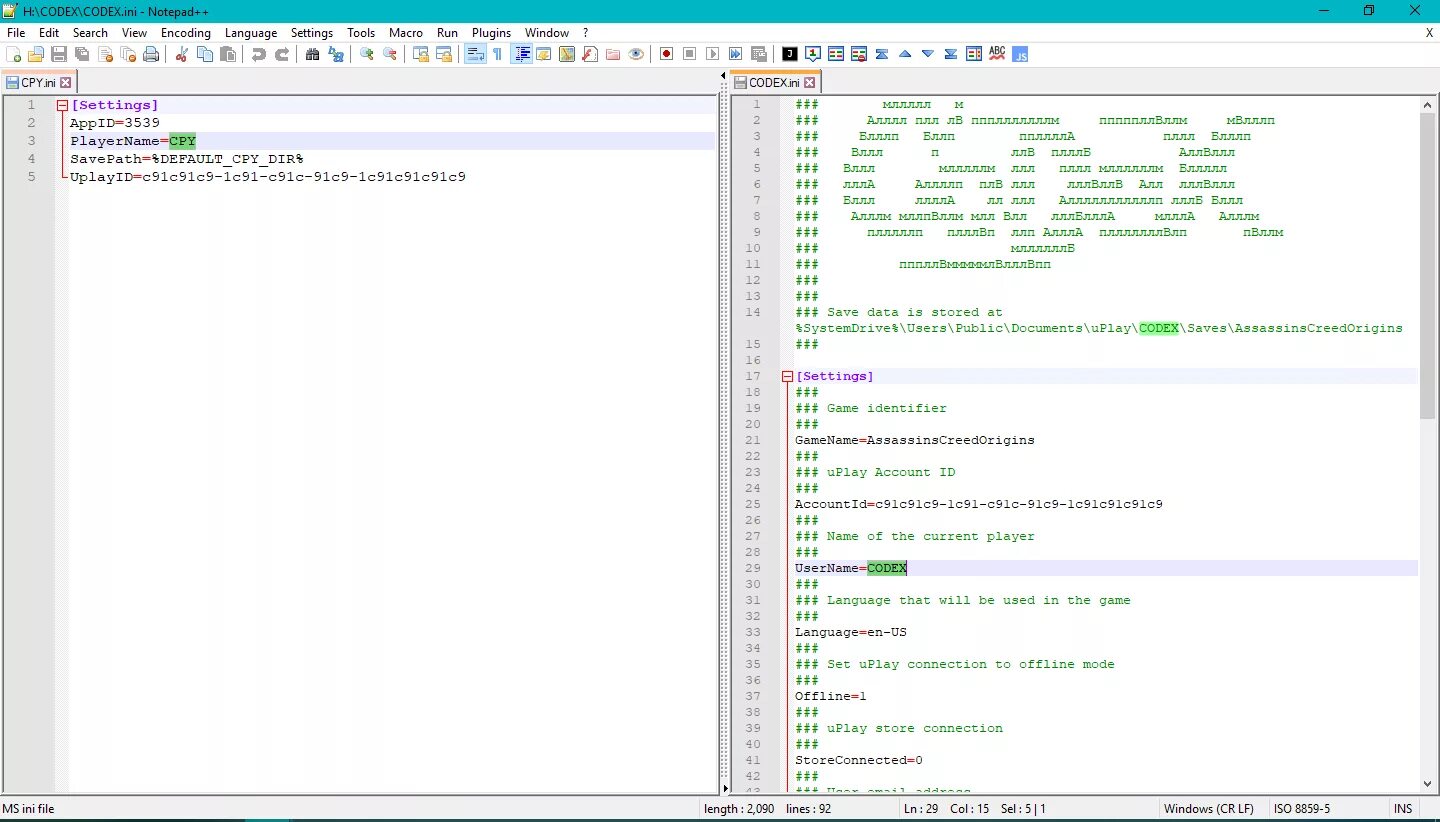Screen dimensions: 1440x822
Task: Open the document map icon
Action: click(x=567, y=54)
